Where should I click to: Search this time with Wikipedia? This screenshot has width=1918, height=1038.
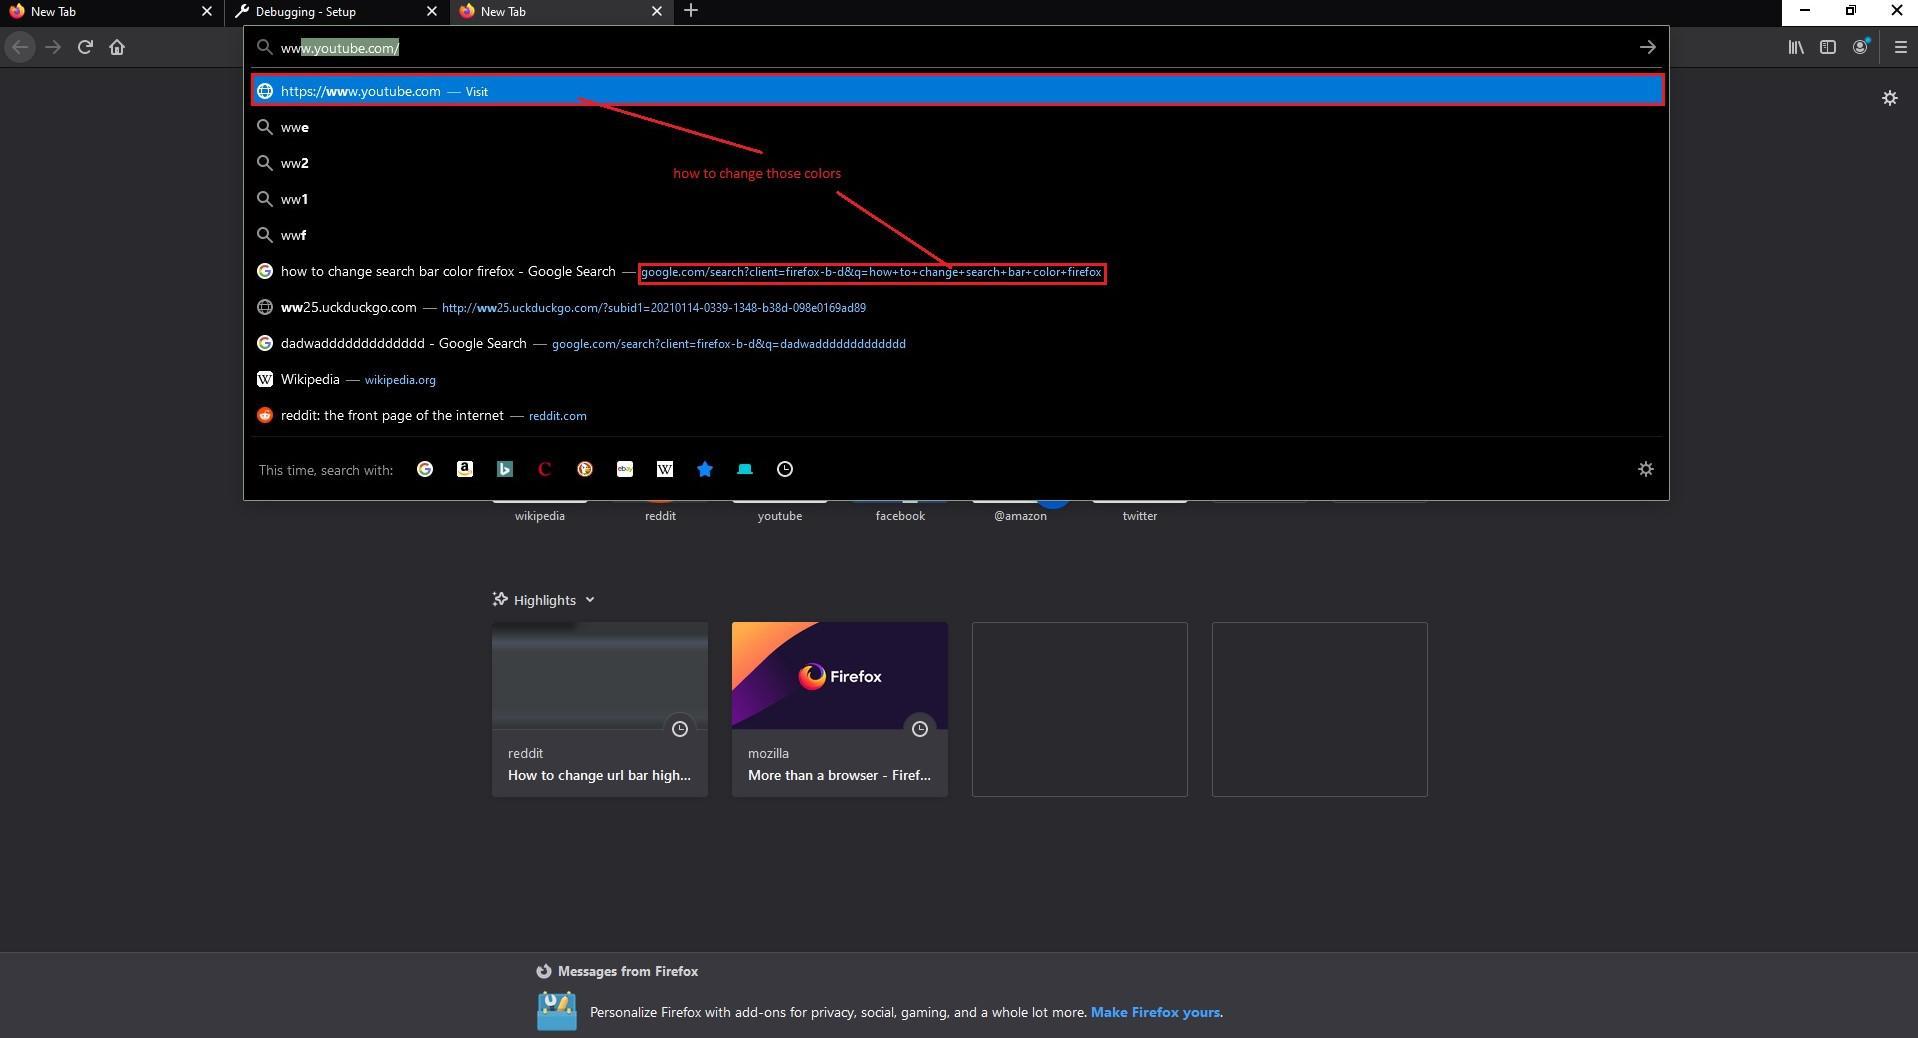point(664,469)
